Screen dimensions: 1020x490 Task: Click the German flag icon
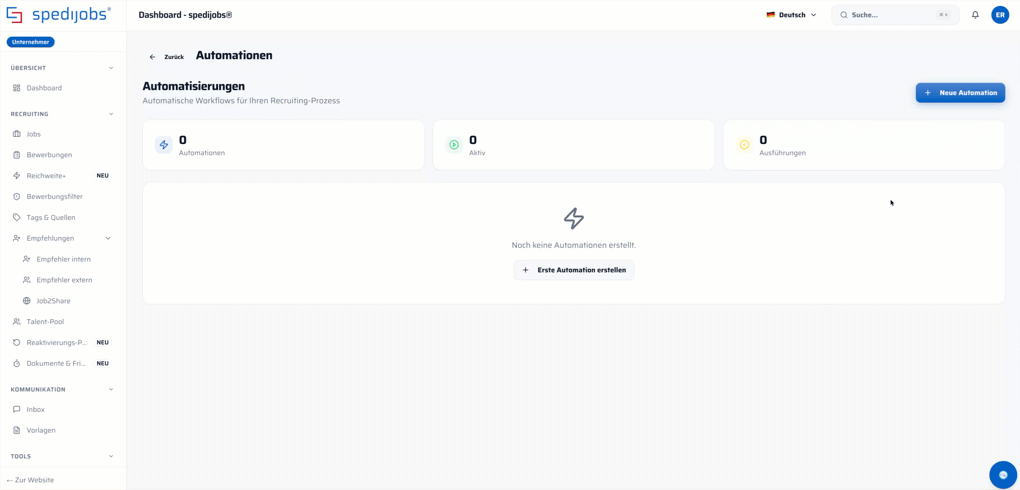771,15
